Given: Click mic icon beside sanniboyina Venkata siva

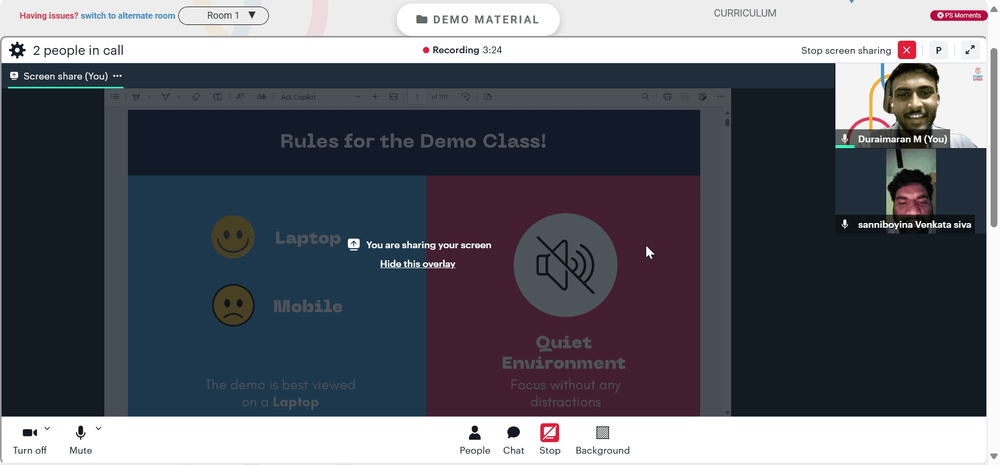Looking at the screenshot, I should [845, 224].
